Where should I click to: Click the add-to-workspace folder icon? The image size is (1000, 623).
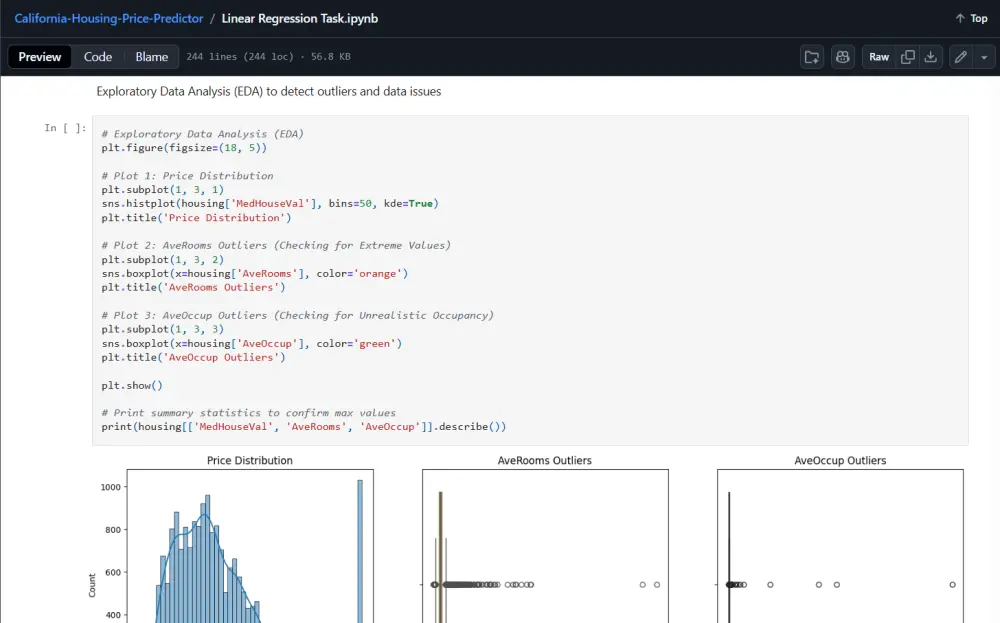coord(811,57)
